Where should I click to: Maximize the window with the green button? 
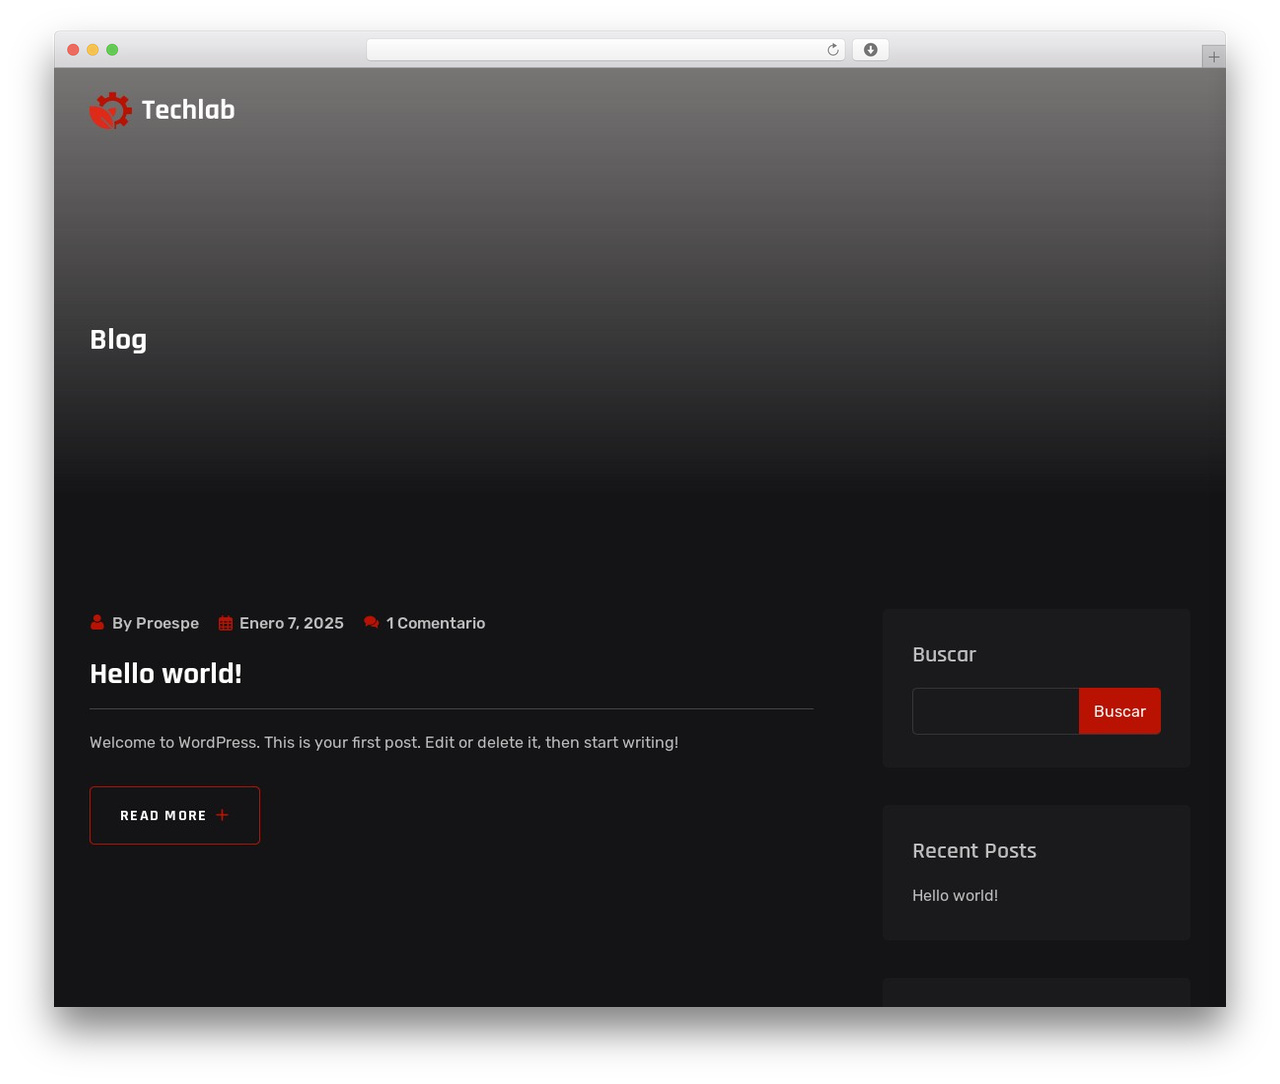[112, 50]
